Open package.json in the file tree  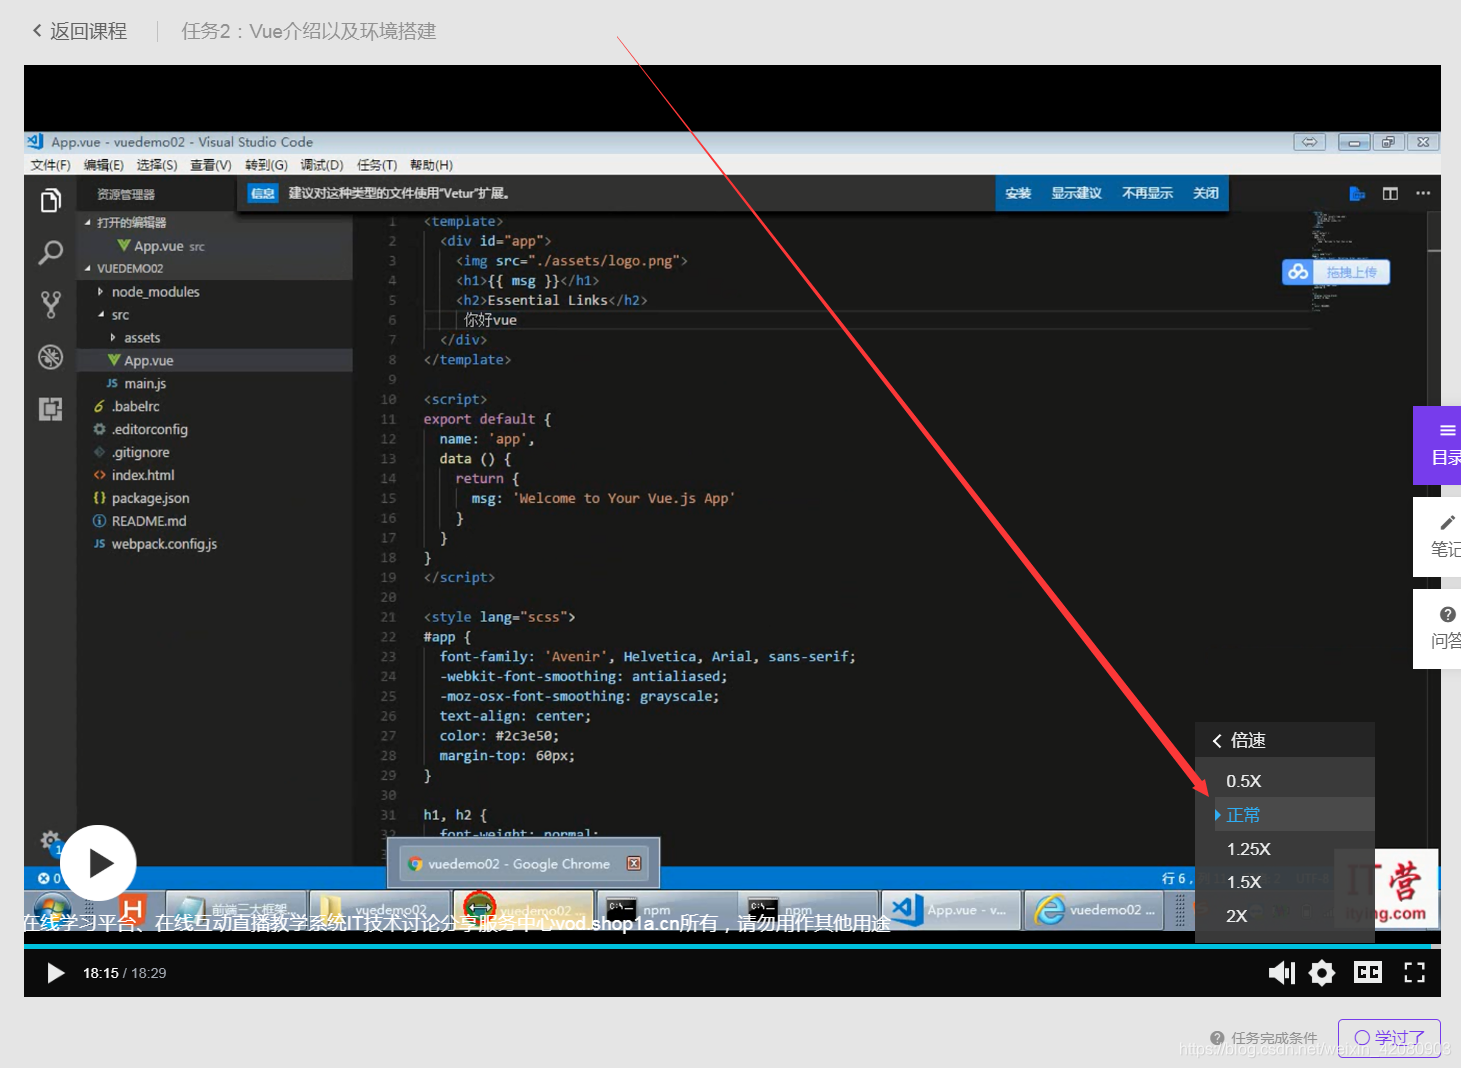coord(215,499)
